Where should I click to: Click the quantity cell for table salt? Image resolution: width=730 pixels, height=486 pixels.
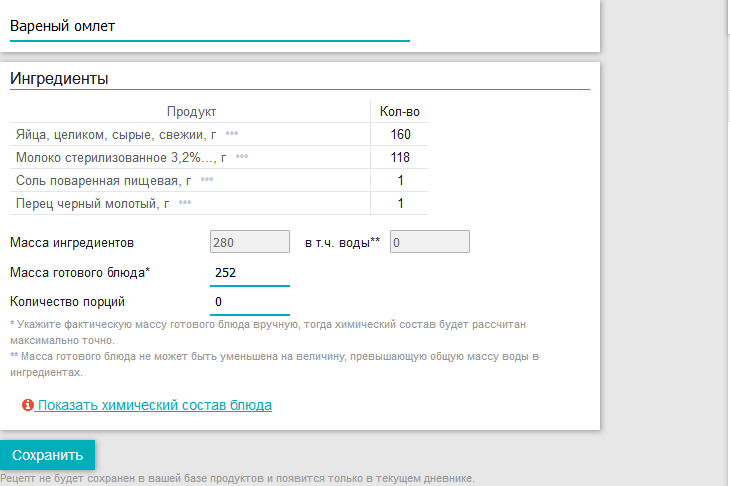click(x=400, y=180)
